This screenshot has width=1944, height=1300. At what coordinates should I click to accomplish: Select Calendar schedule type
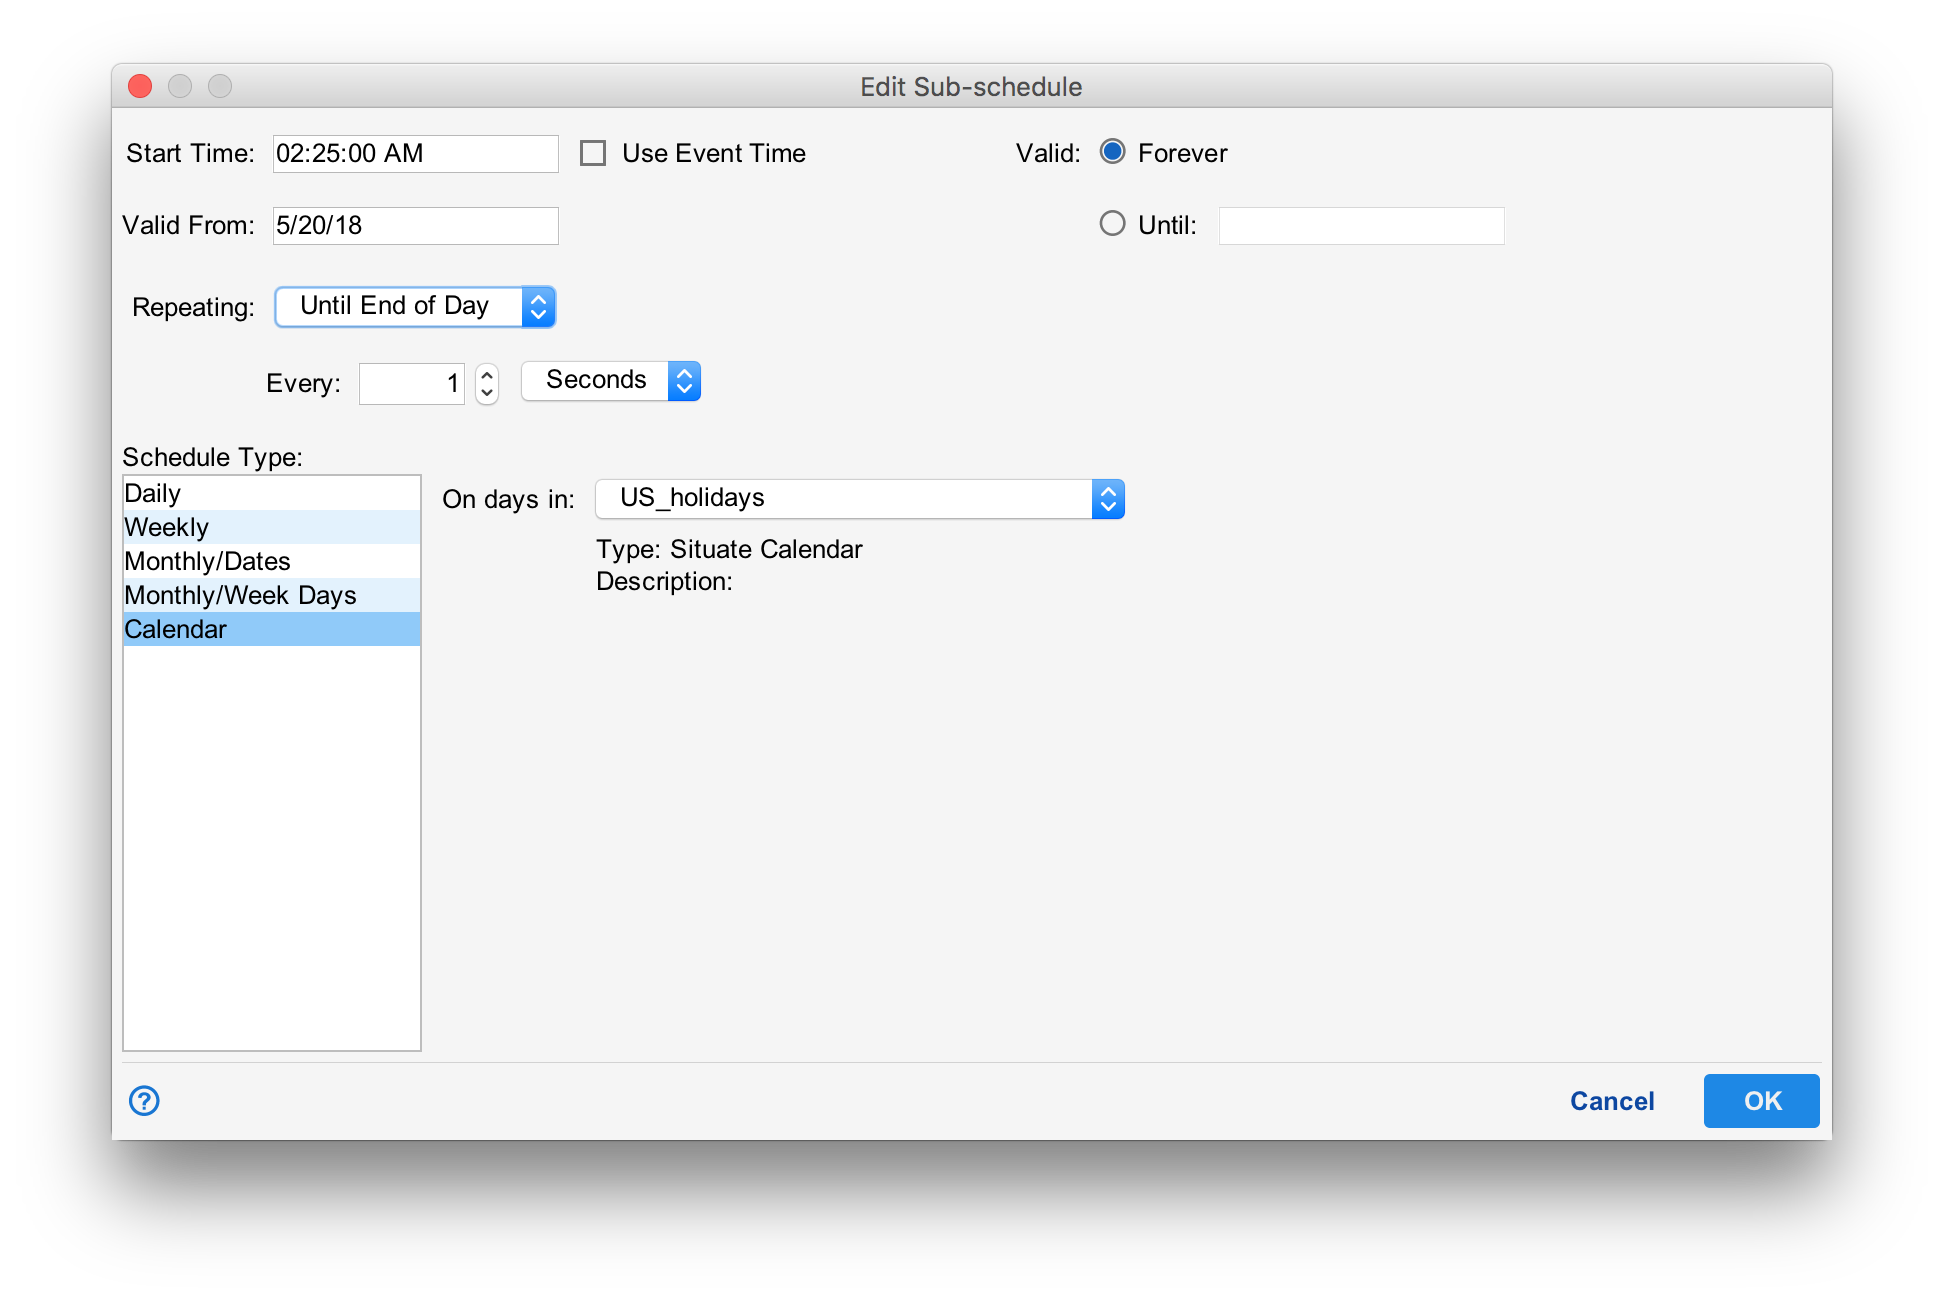pyautogui.click(x=271, y=630)
